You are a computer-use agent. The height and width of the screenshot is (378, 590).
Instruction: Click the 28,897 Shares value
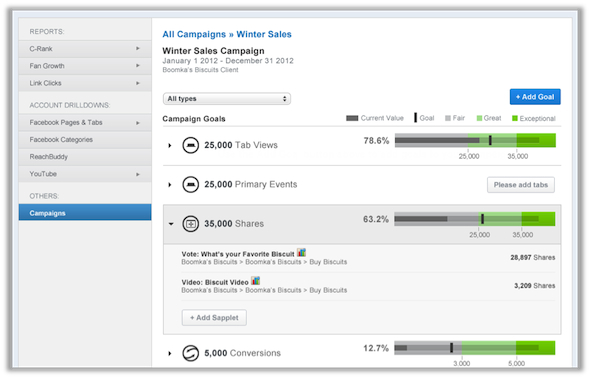(533, 258)
